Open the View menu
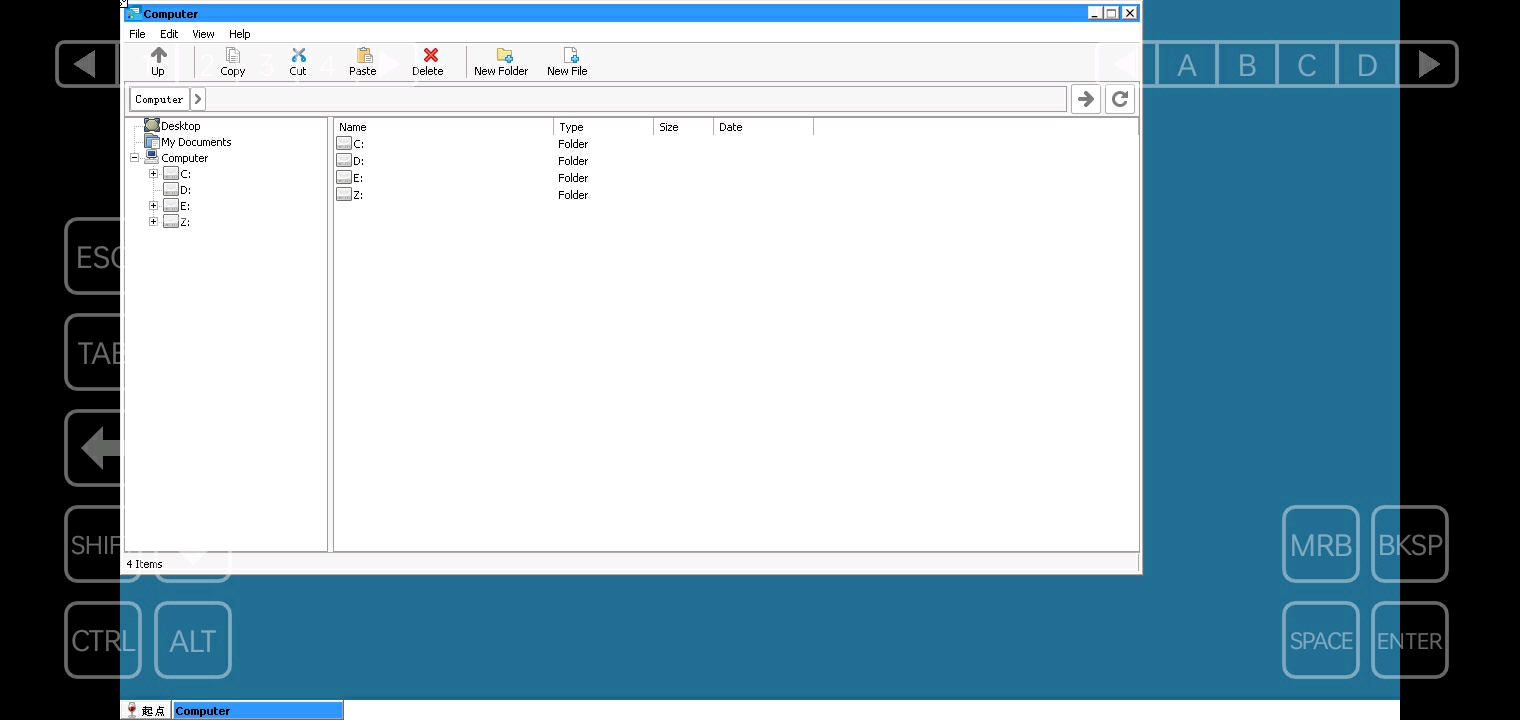The width and height of the screenshot is (1520, 720). pos(203,34)
